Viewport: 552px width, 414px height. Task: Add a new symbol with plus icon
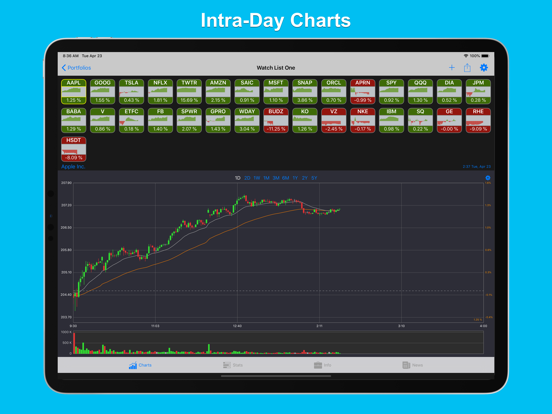click(452, 68)
